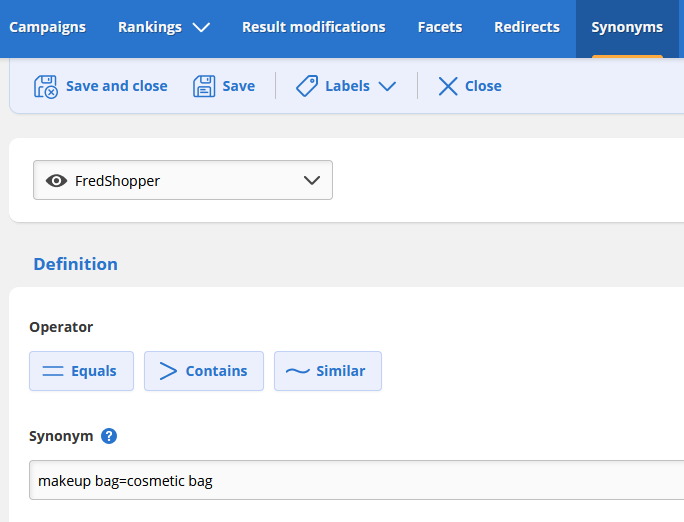Screen dimensions: 684x522
Task: Click the Synonym help question mark icon
Action: (109, 436)
